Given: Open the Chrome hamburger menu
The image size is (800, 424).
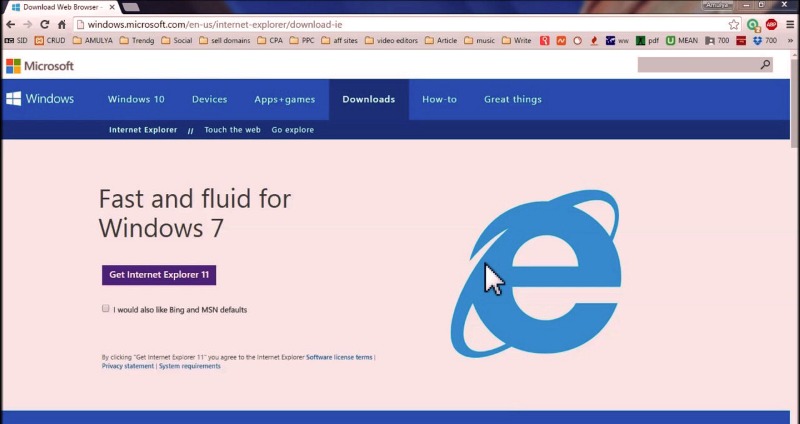Looking at the screenshot, I should (x=790, y=24).
